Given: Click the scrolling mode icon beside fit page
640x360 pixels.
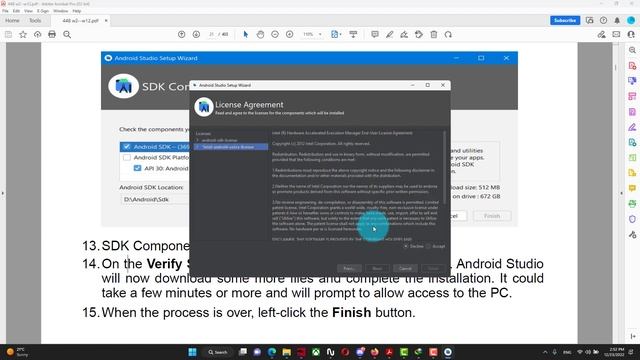Looking at the screenshot, I should click(x=353, y=35).
